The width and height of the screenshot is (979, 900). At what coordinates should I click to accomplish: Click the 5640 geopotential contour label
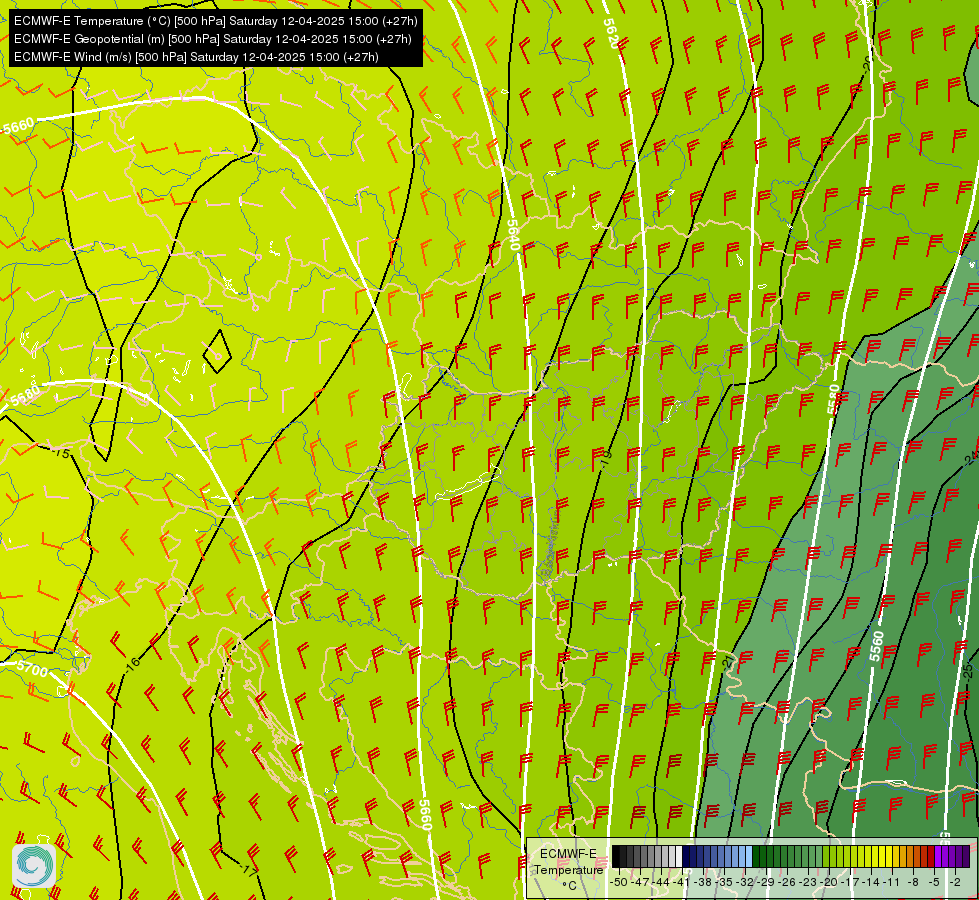tap(513, 235)
